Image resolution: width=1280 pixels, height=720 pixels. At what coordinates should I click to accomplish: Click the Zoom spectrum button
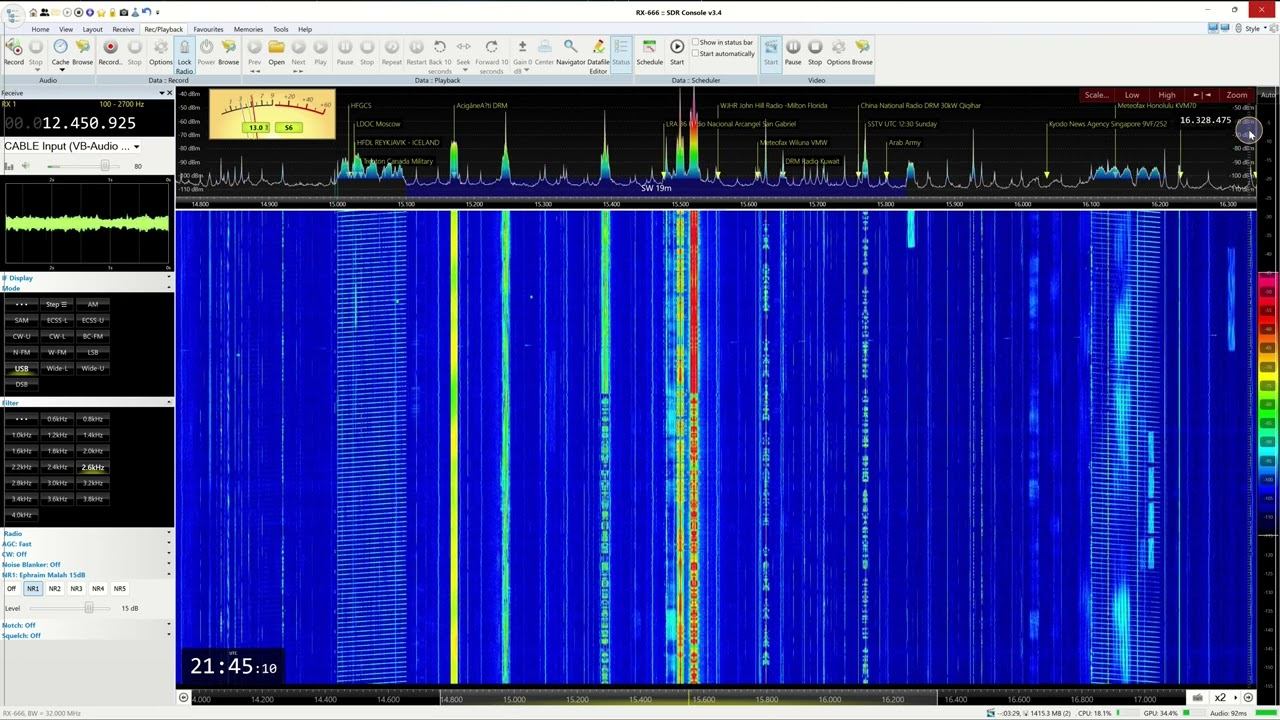coord(1237,95)
